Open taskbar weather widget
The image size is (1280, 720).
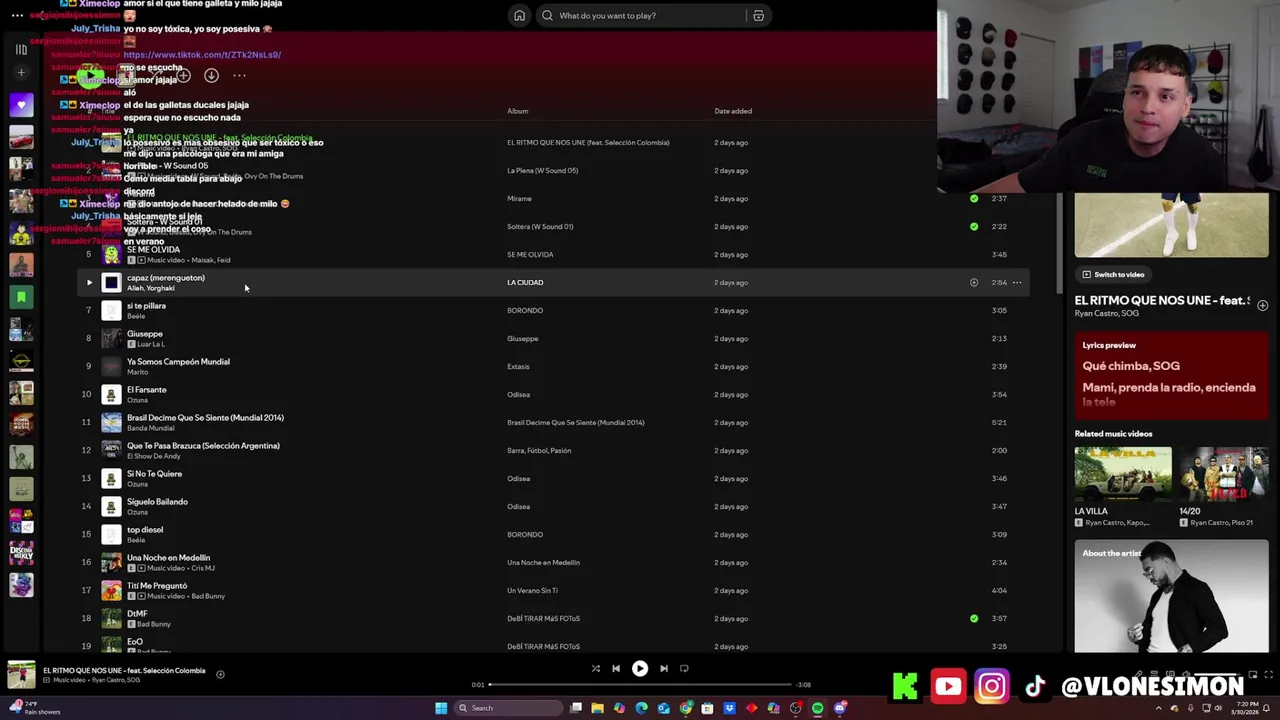click(x=33, y=708)
